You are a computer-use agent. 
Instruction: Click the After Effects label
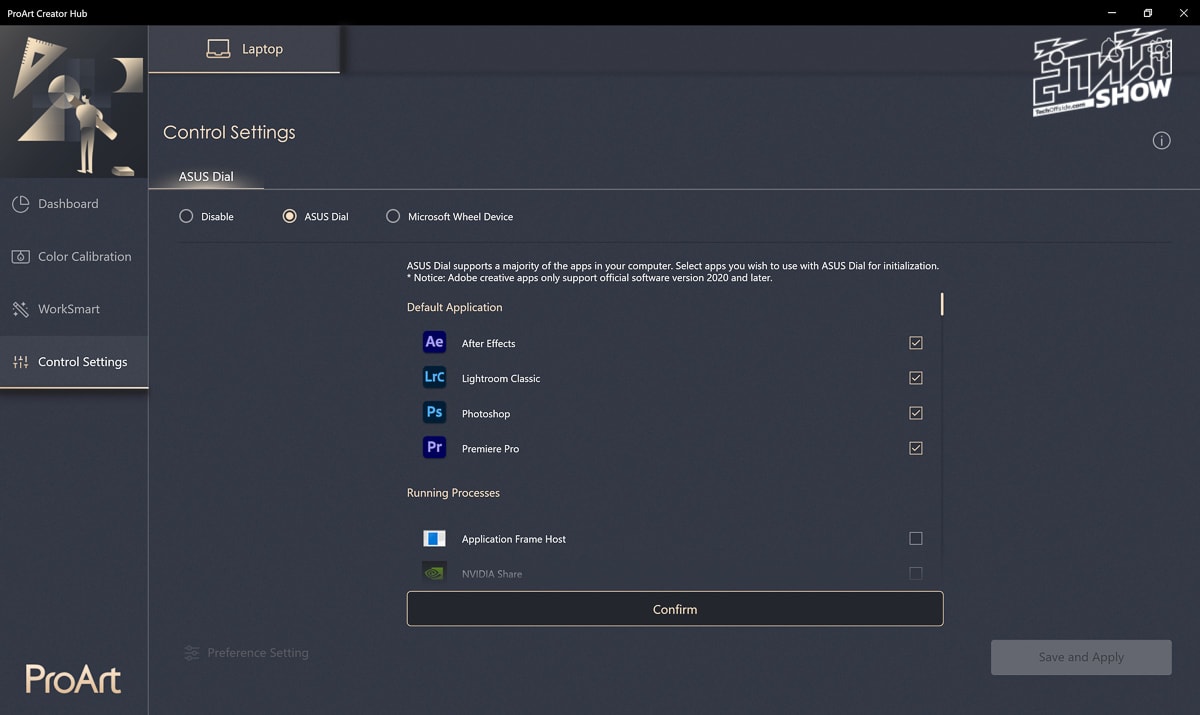coord(488,343)
